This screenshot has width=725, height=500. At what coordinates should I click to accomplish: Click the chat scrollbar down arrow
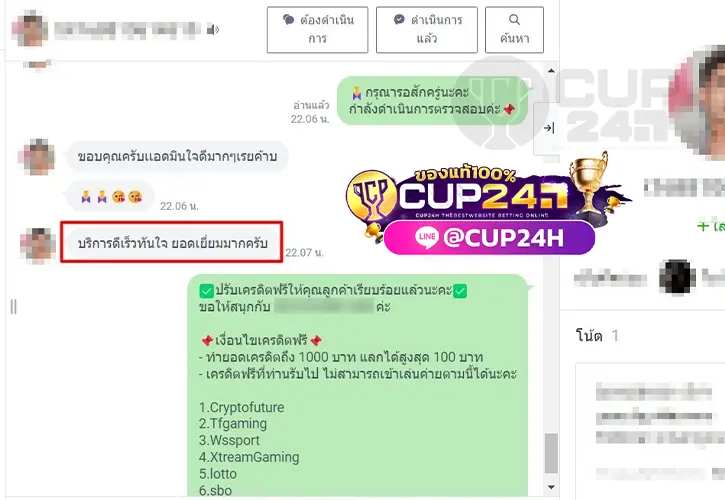tap(551, 487)
